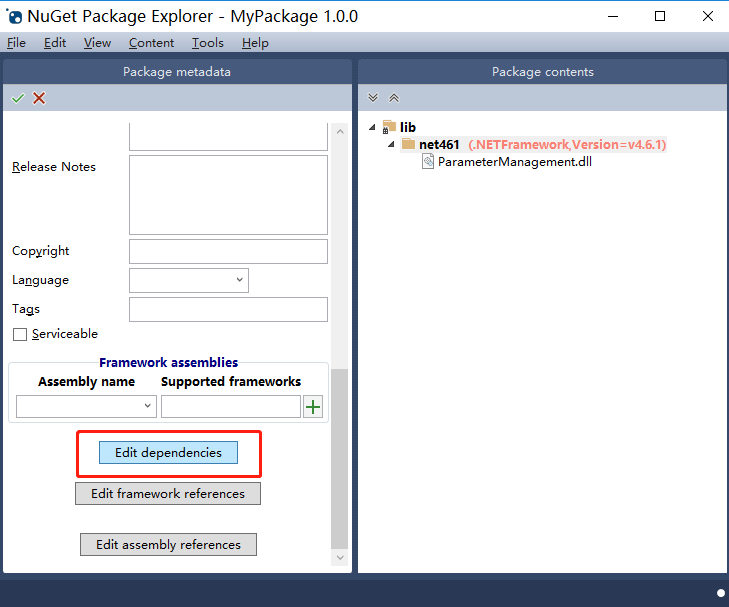Focus the Copyright input field
The image size is (729, 607).
click(228, 251)
